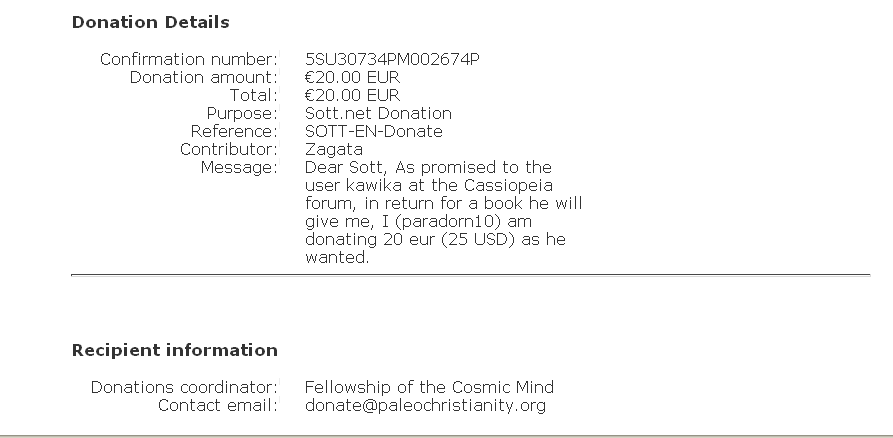The height and width of the screenshot is (438, 893).
Task: Select the donation amount €20.00 EUR value
Action: [x=352, y=78]
